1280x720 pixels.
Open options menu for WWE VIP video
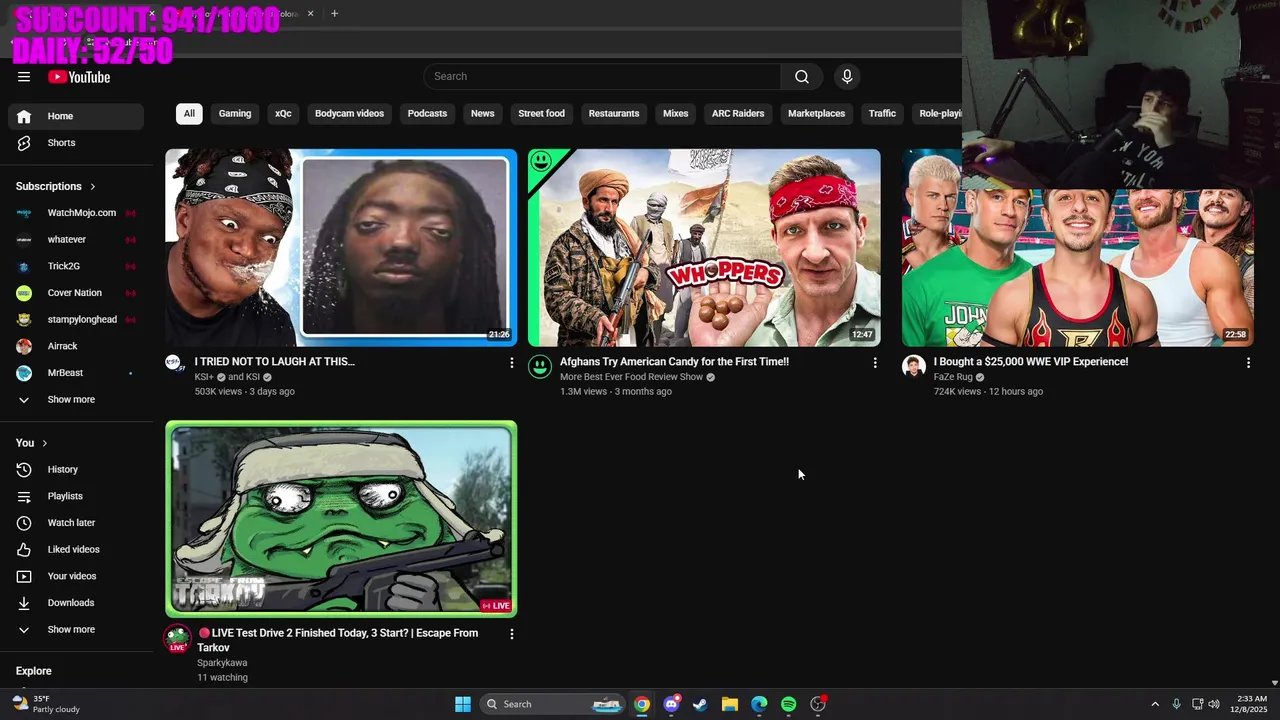(1248, 362)
